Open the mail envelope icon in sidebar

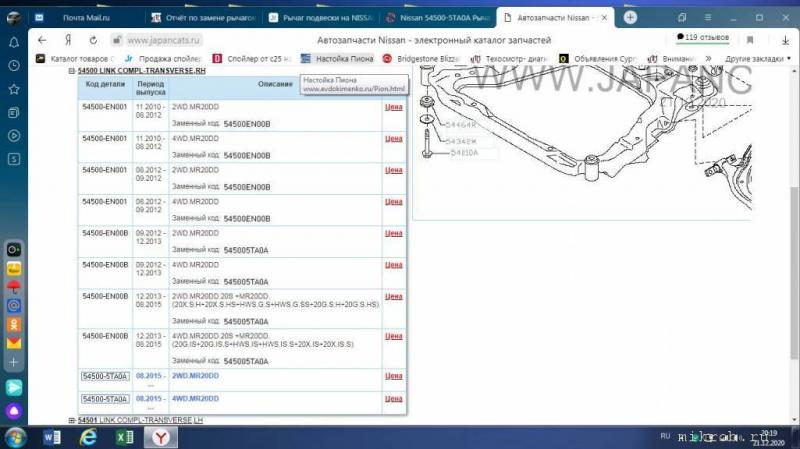point(14,343)
